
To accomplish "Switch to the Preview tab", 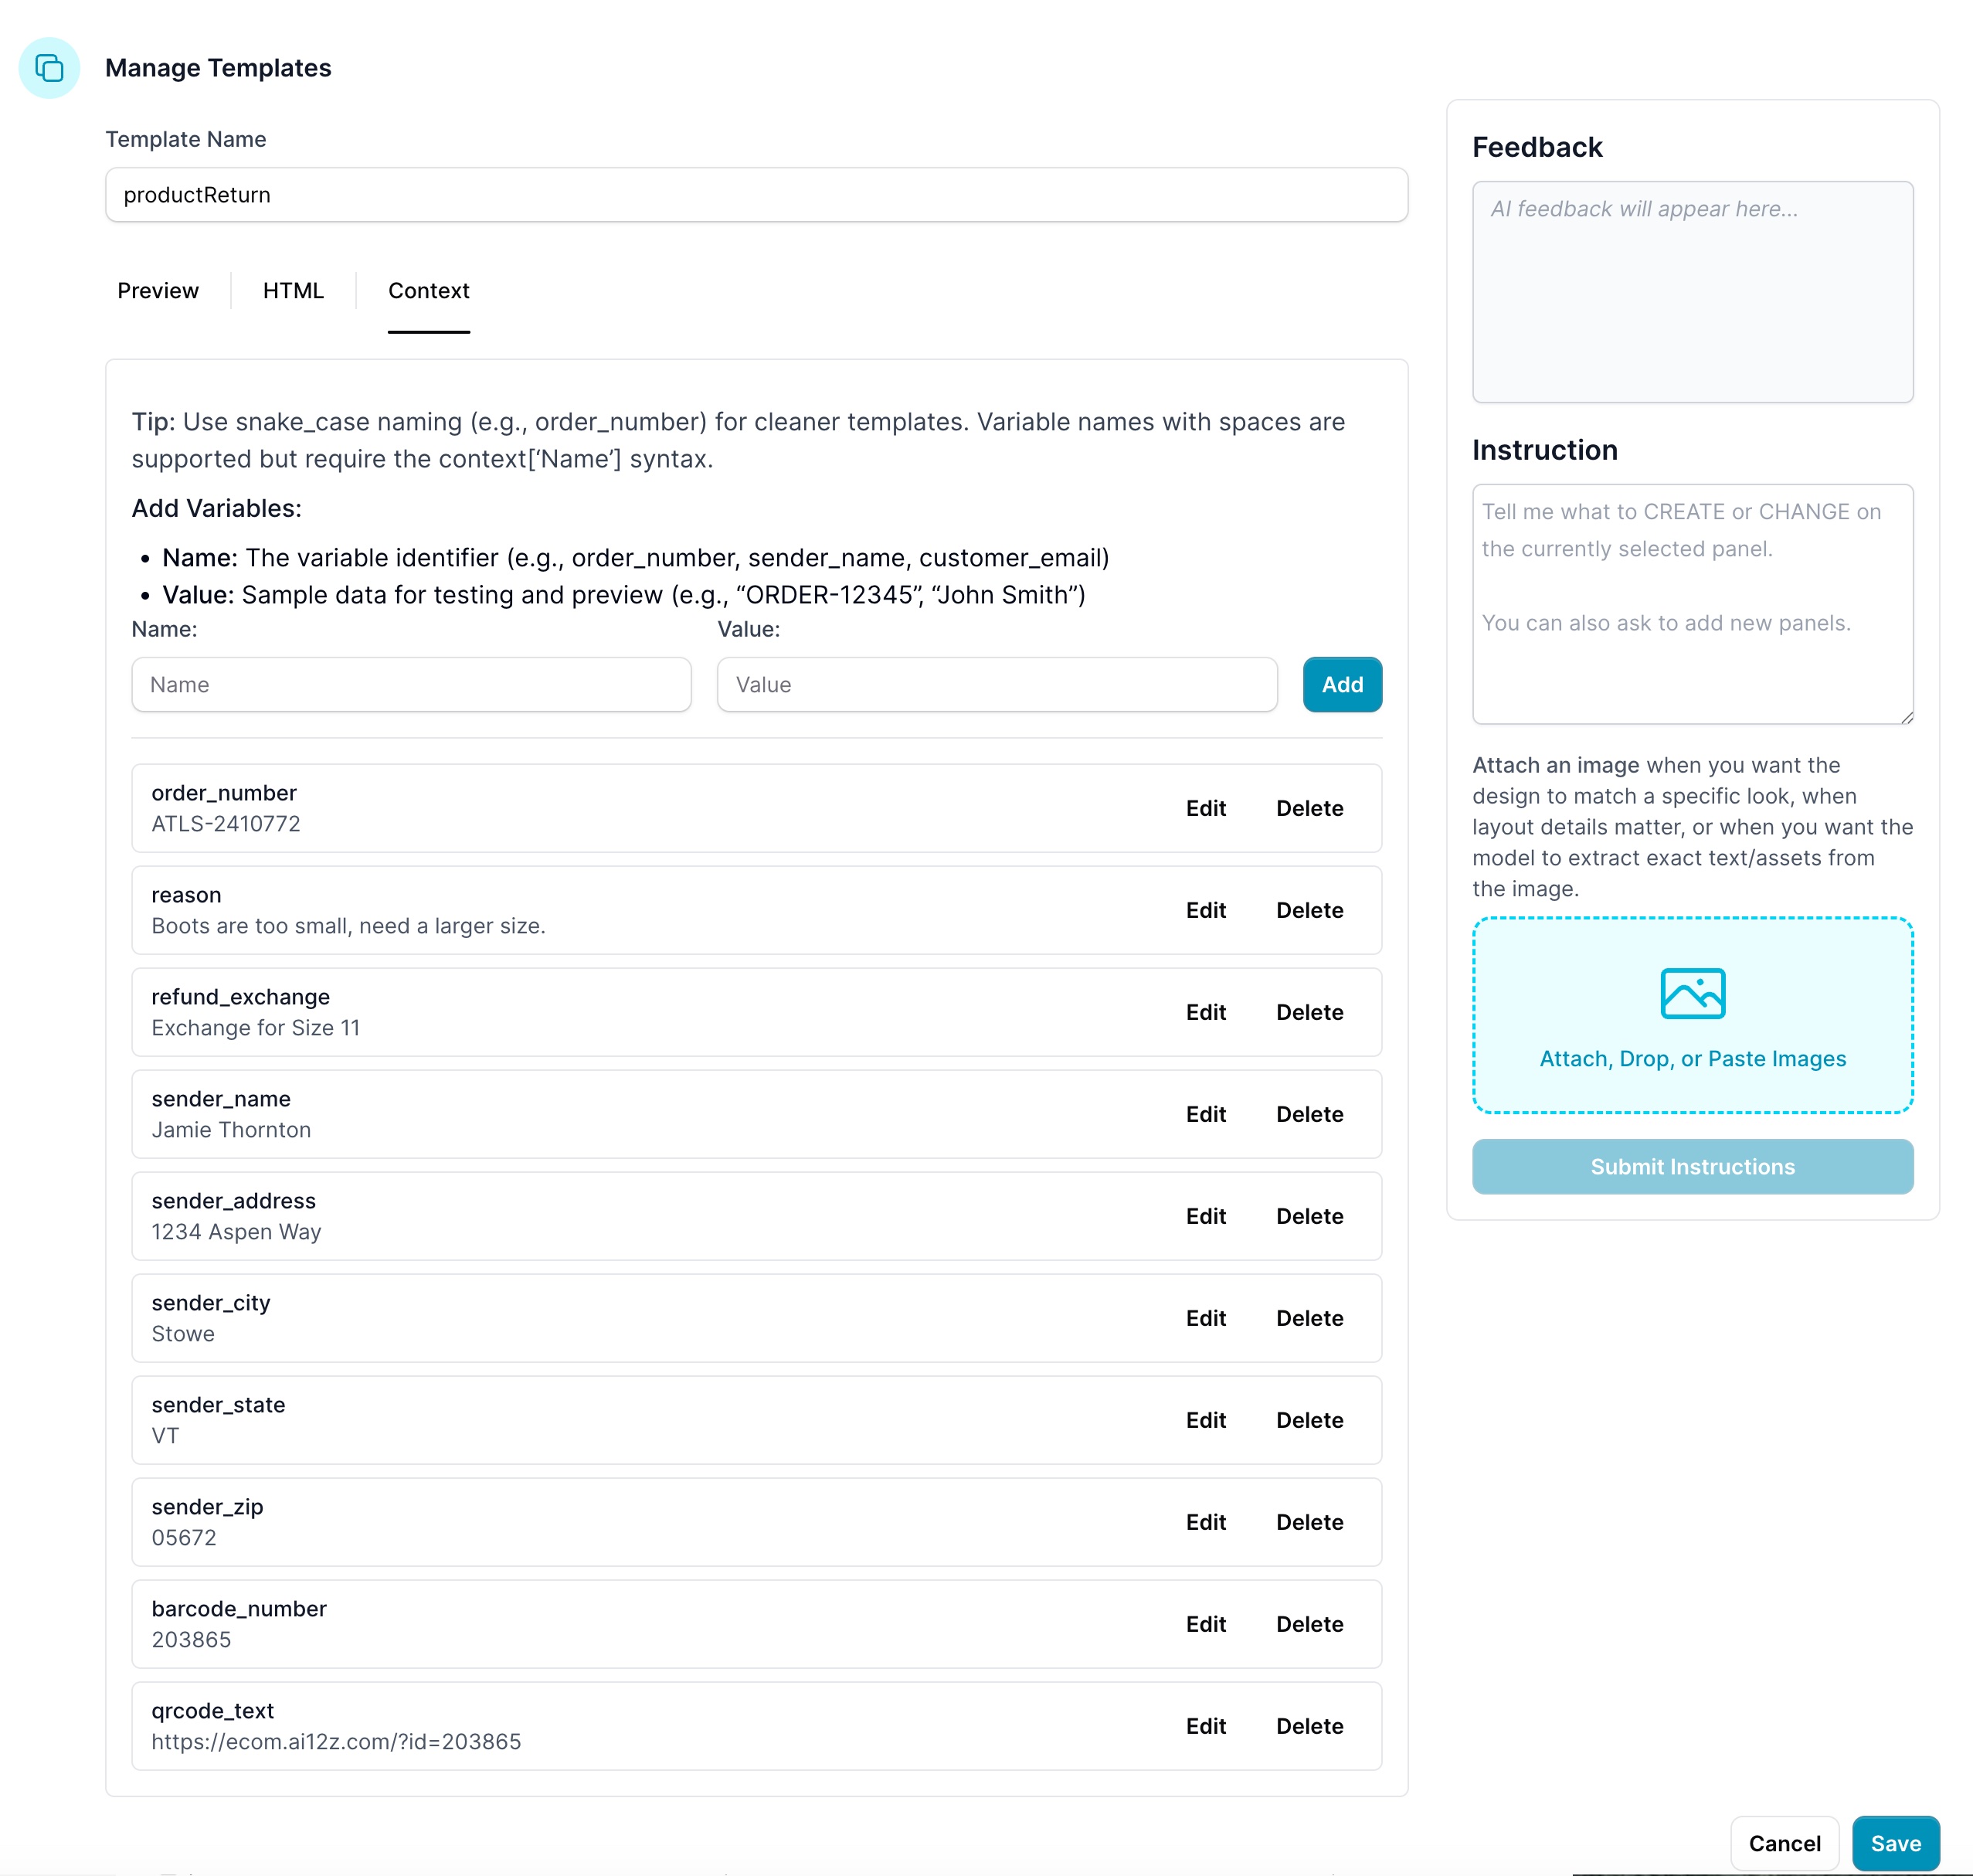I will click(x=157, y=291).
